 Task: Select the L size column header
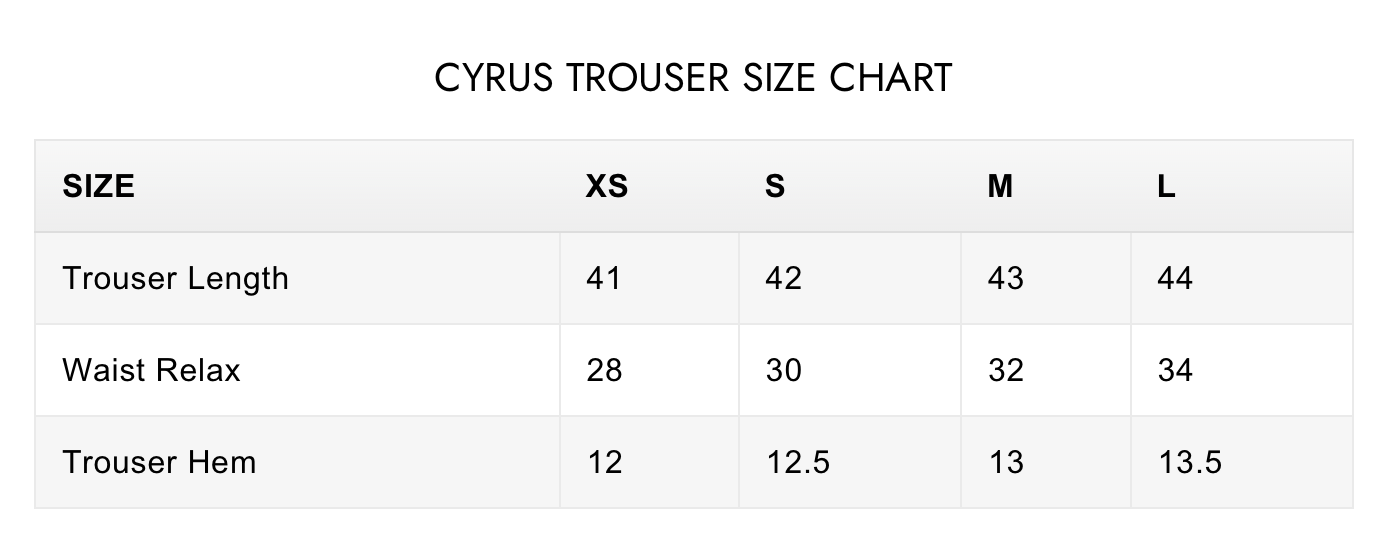tap(1166, 186)
